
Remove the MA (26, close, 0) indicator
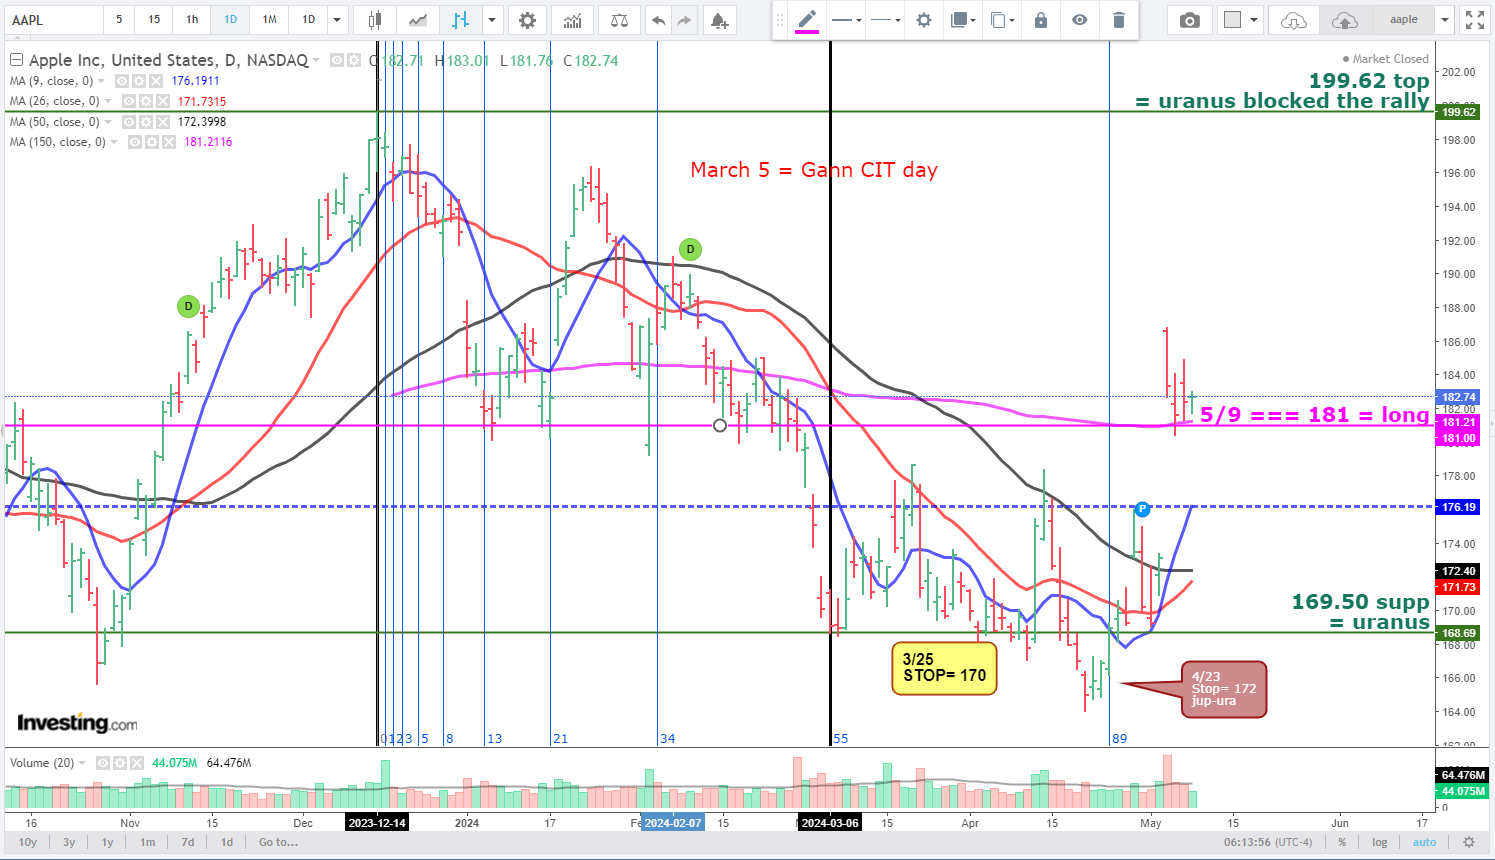pos(162,101)
